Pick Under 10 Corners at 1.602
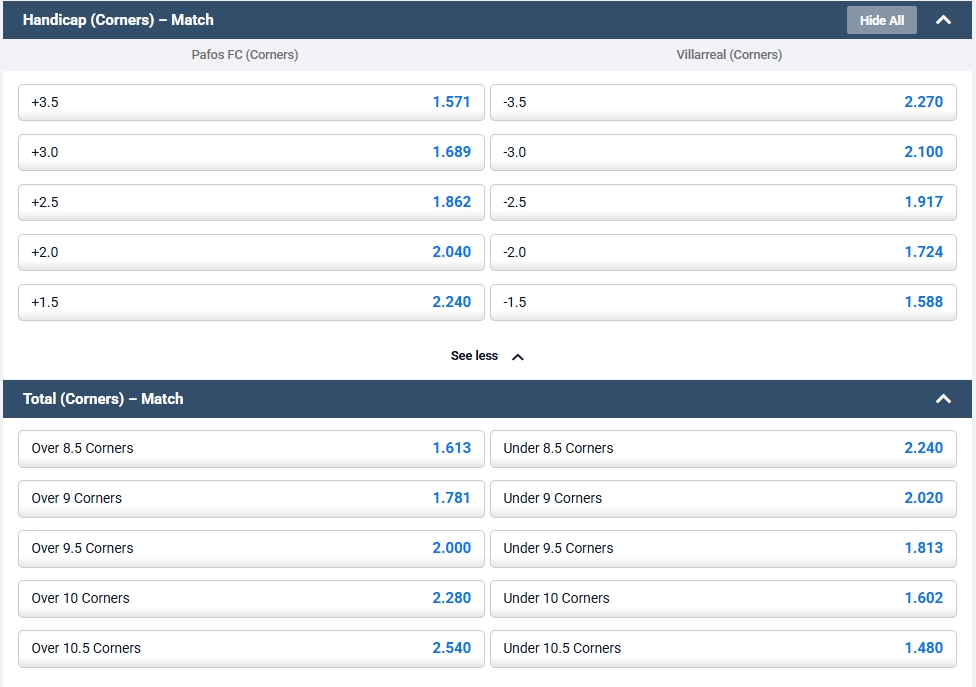This screenshot has width=976, height=687. [x=723, y=598]
